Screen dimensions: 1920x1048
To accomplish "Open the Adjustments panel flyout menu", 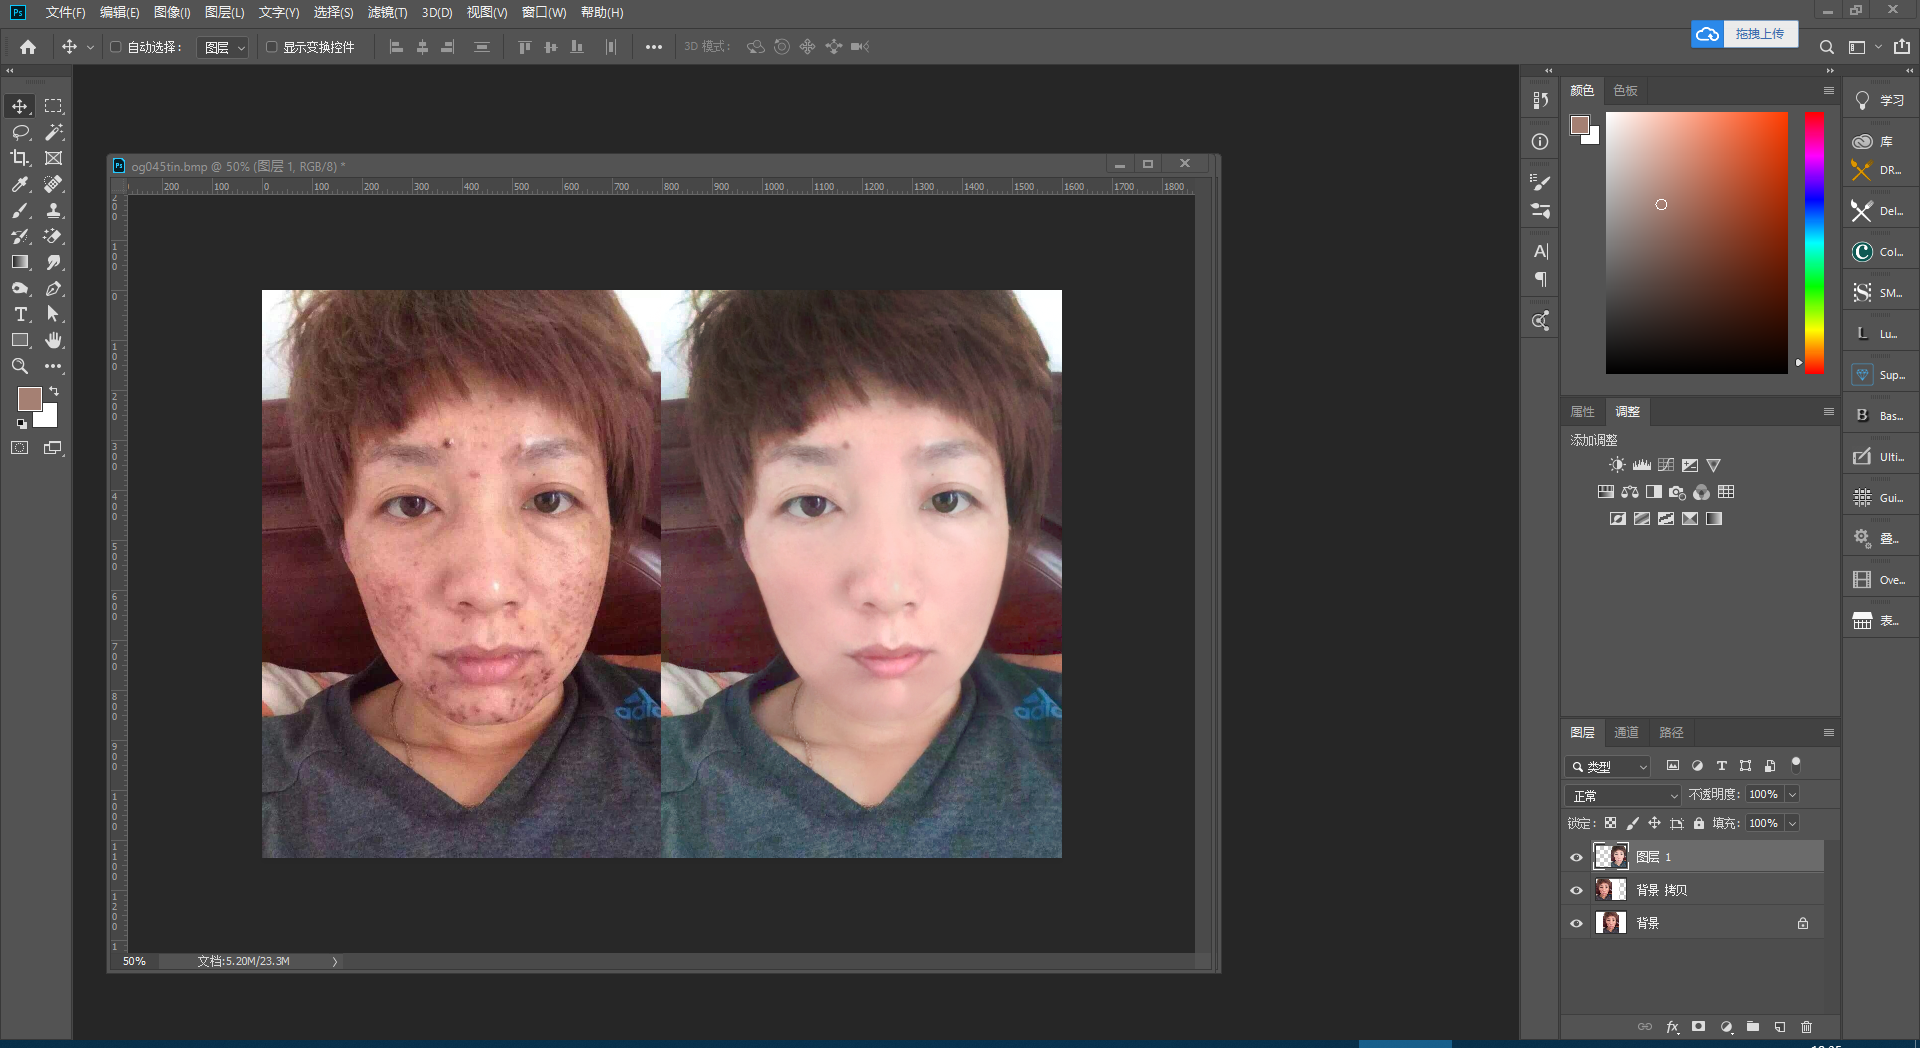I will pos(1828,412).
